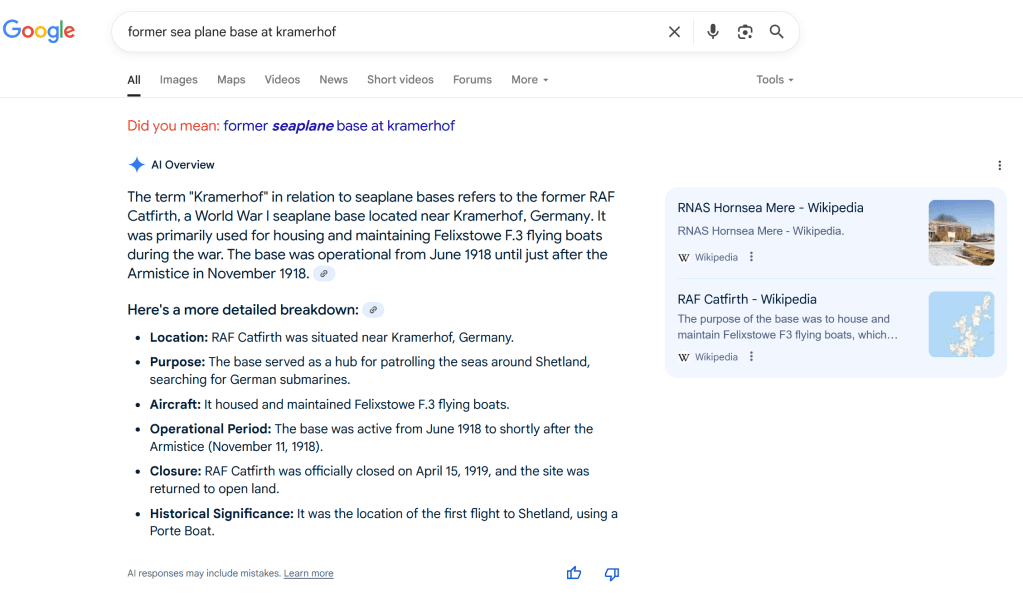Click the RAF Catfirth map thumbnail

click(961, 324)
